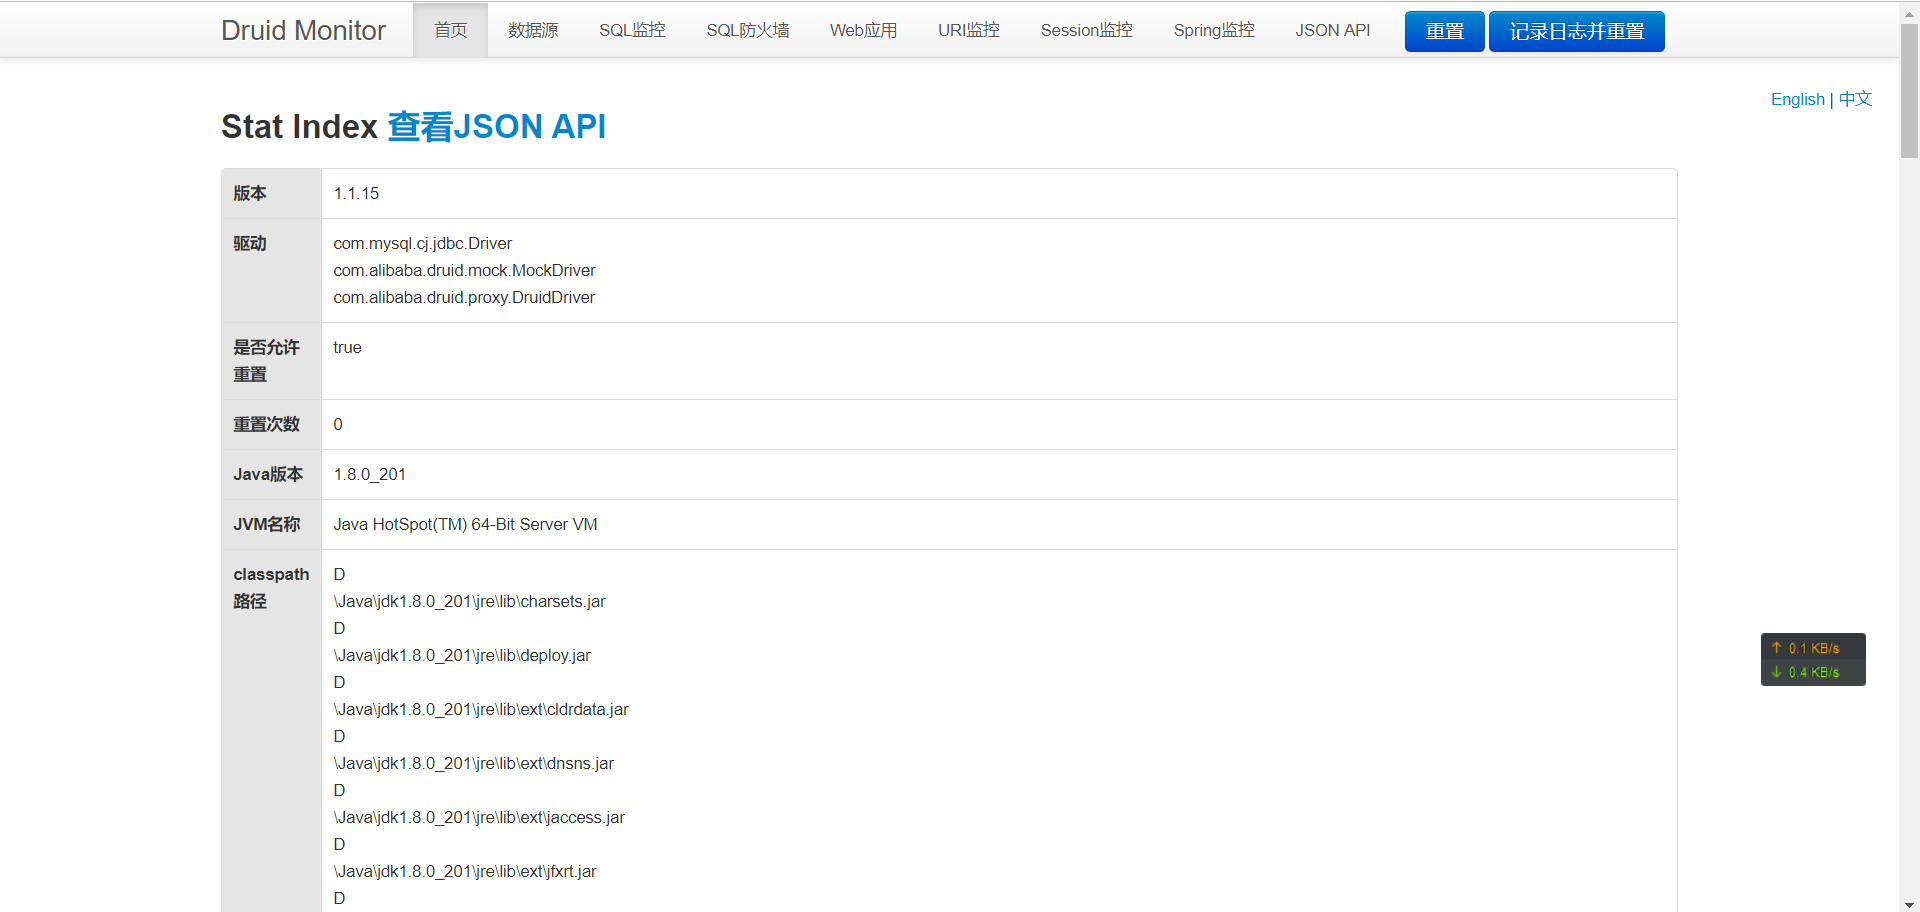The height and width of the screenshot is (912, 1920).
Task: Switch to Session监控 tab
Action: pyautogui.click(x=1086, y=30)
